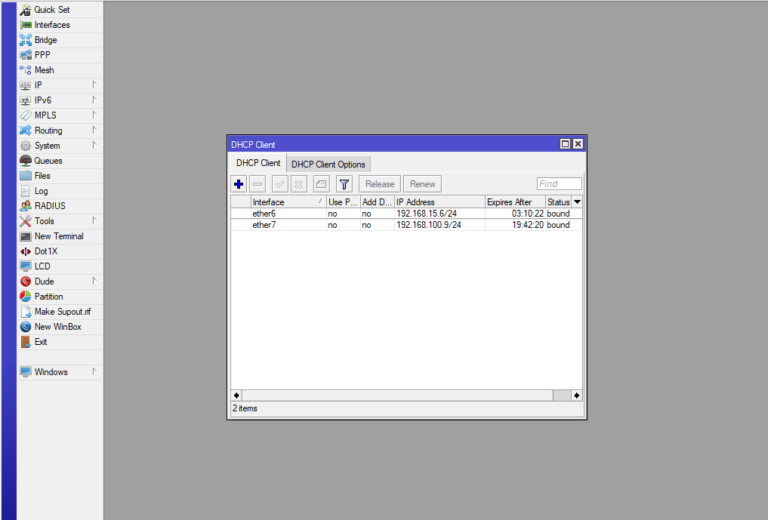Open the Interfaces menu item
Screen dimensions: 768x520
click(52, 25)
